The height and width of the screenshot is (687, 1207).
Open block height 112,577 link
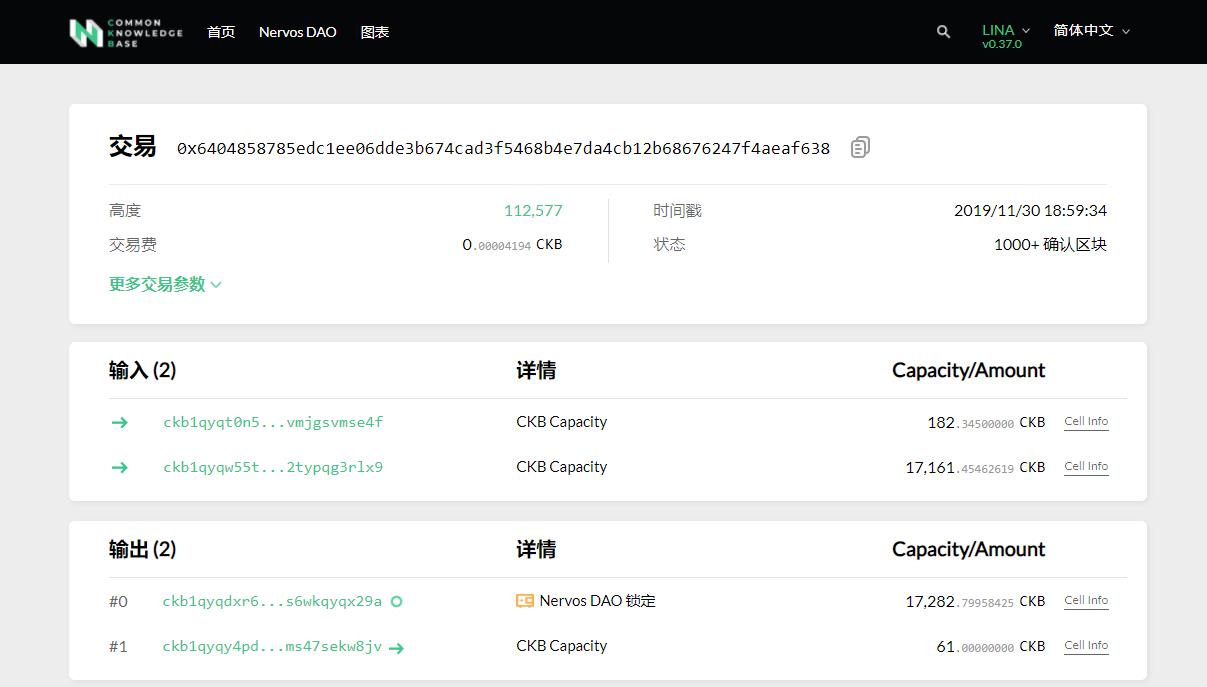click(x=533, y=211)
